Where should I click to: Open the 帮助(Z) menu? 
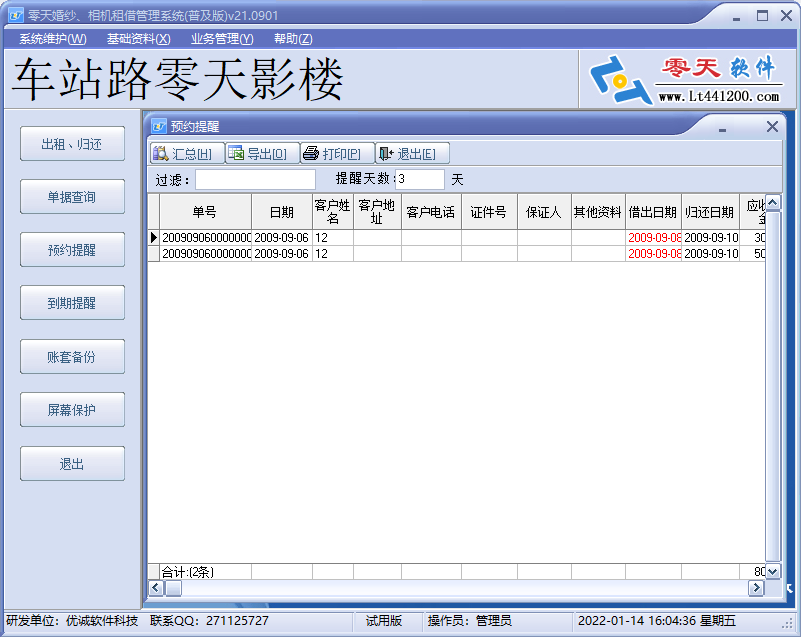tap(293, 39)
